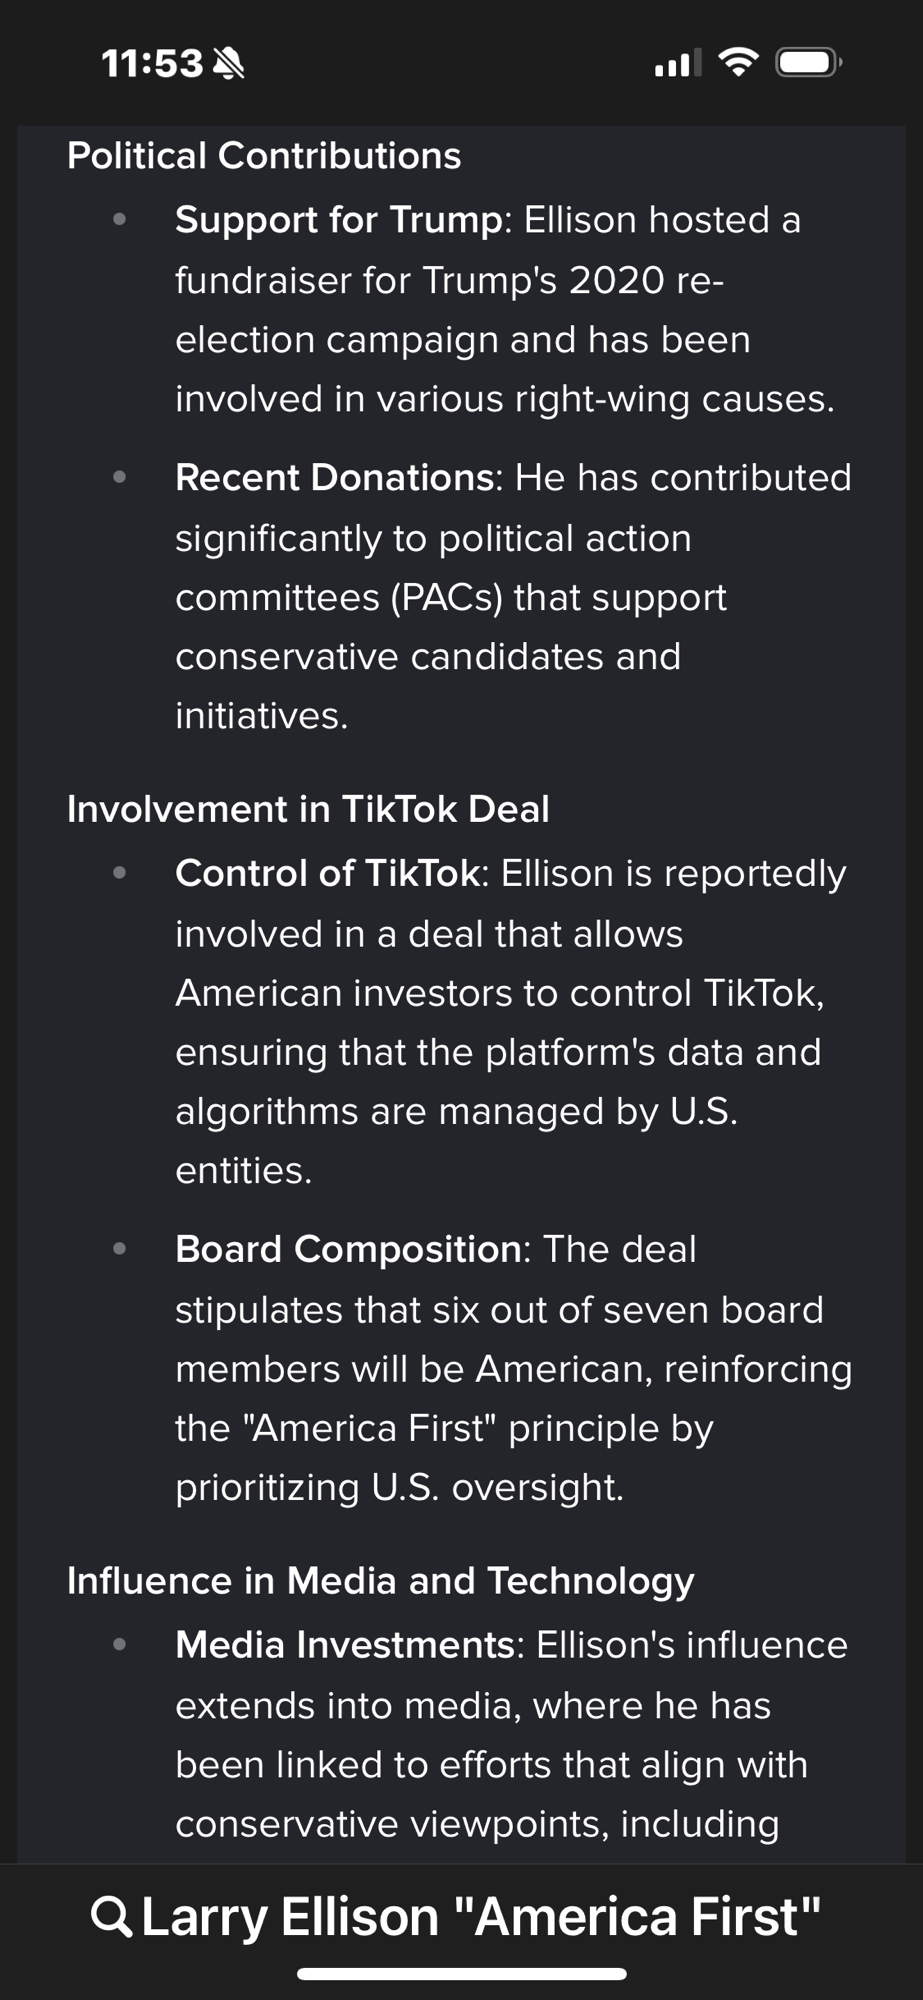Click the bold Recent Donations label

click(x=334, y=478)
